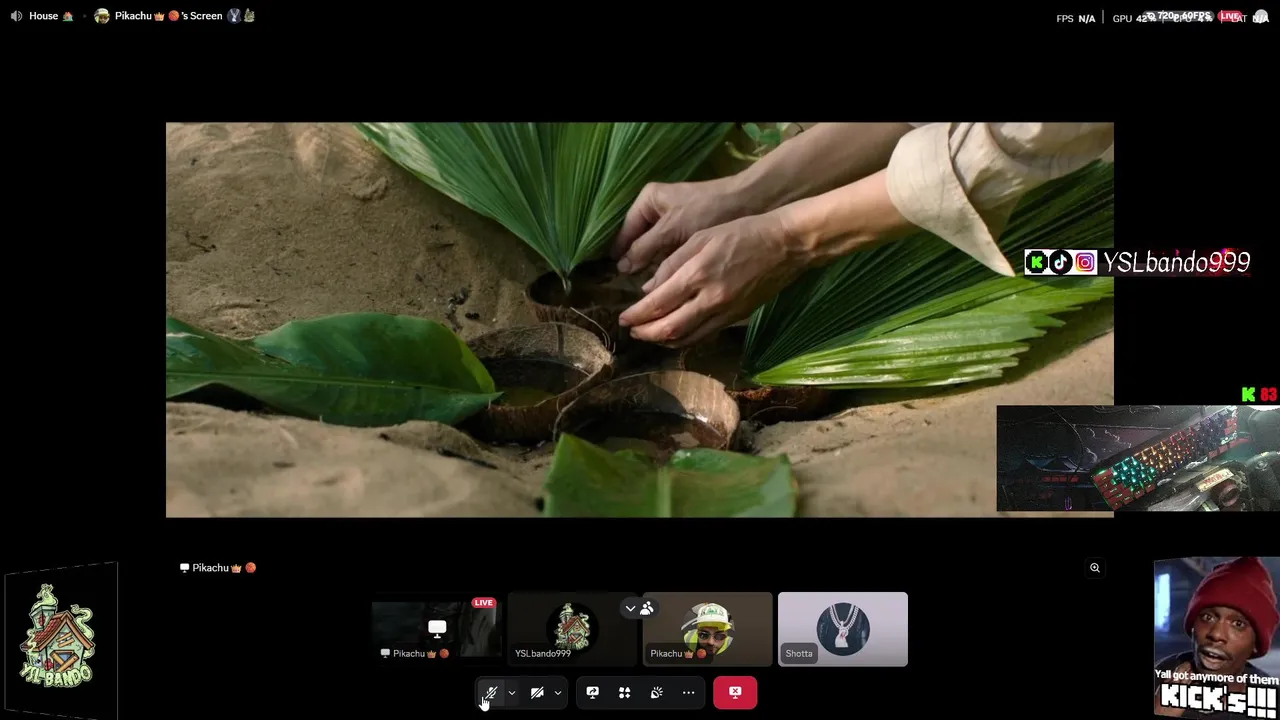Turn on the camera in call controls
The width and height of the screenshot is (1280, 720).
pos(537,692)
